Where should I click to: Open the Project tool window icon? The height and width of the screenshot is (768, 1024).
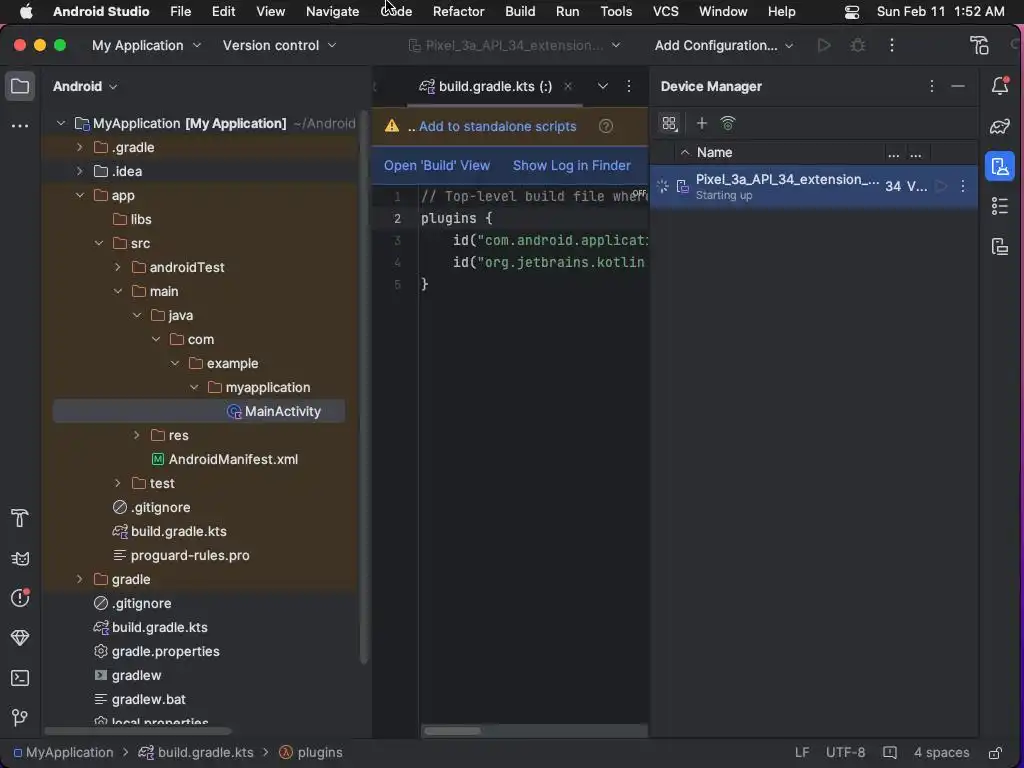click(x=20, y=86)
